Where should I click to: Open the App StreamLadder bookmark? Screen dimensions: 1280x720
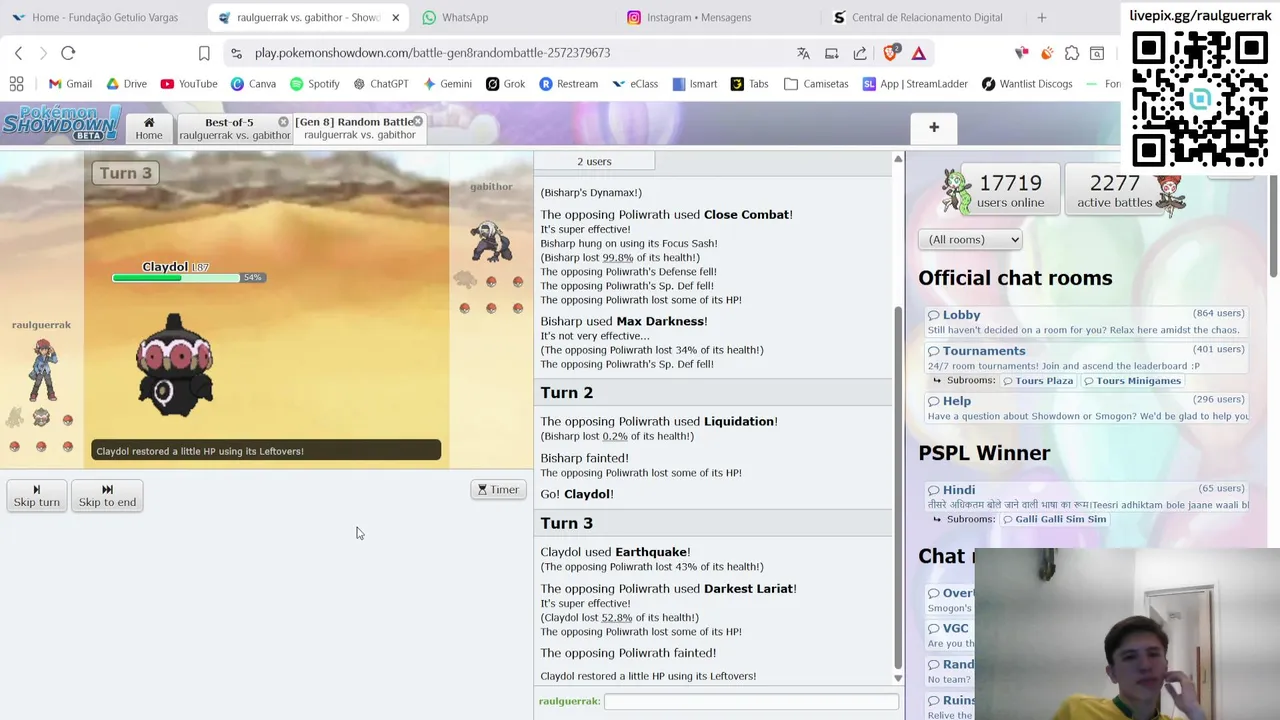point(914,84)
